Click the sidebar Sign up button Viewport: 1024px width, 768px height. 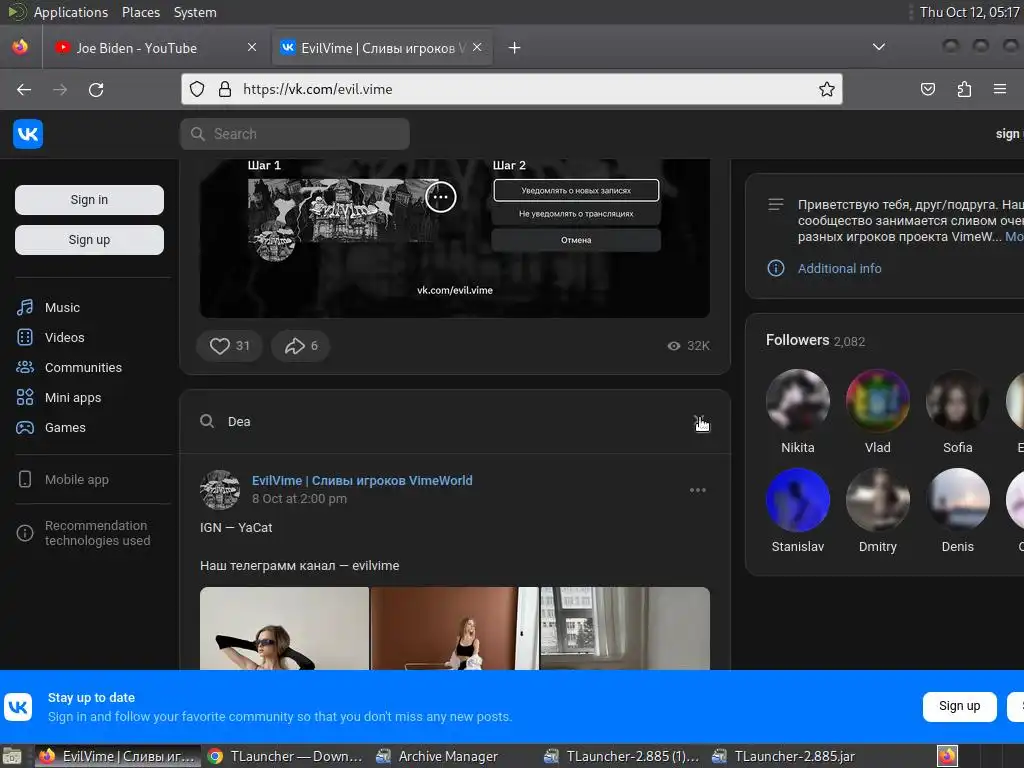(89, 240)
